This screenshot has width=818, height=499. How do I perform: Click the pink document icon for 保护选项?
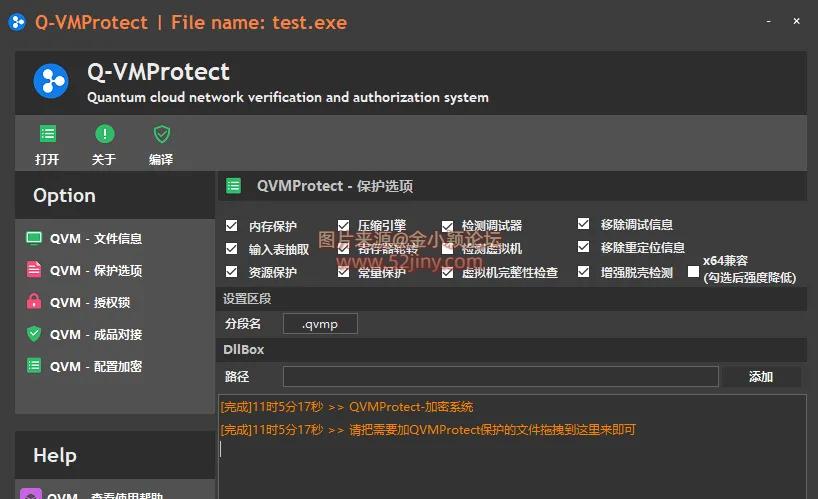[34, 270]
